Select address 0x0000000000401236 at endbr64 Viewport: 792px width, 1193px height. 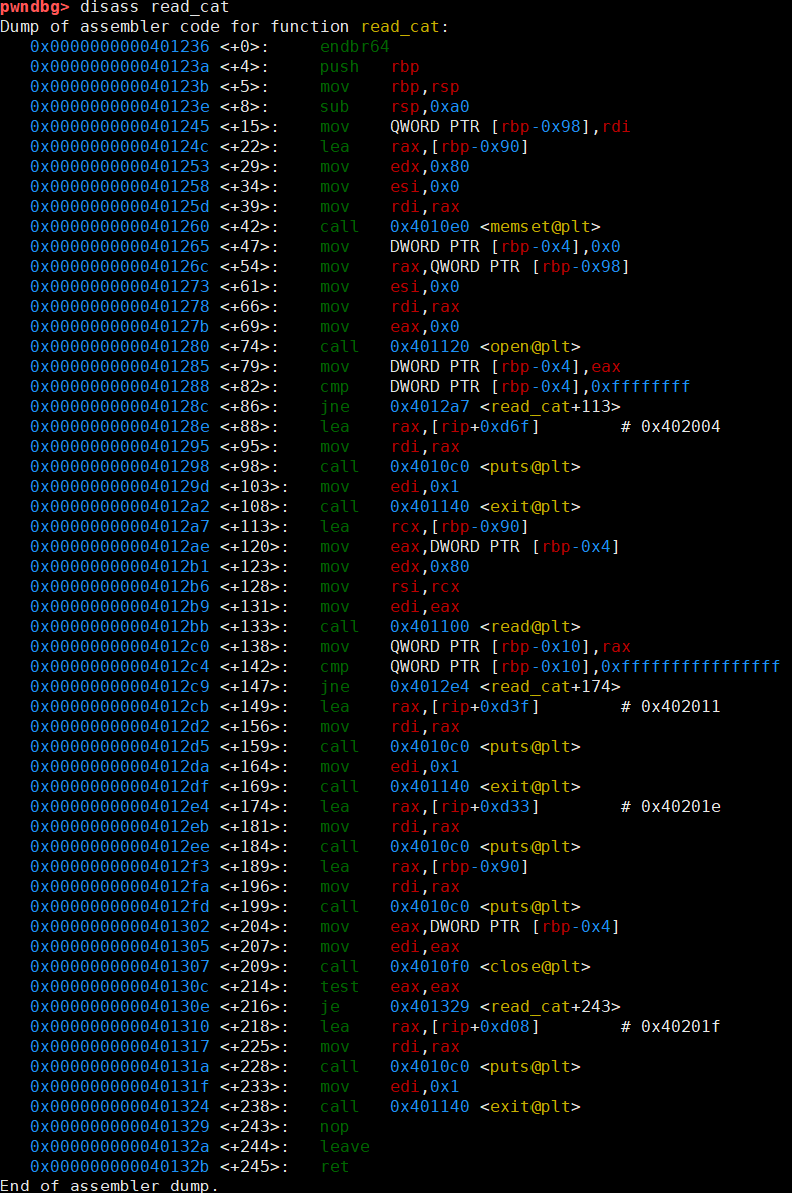tap(119, 46)
